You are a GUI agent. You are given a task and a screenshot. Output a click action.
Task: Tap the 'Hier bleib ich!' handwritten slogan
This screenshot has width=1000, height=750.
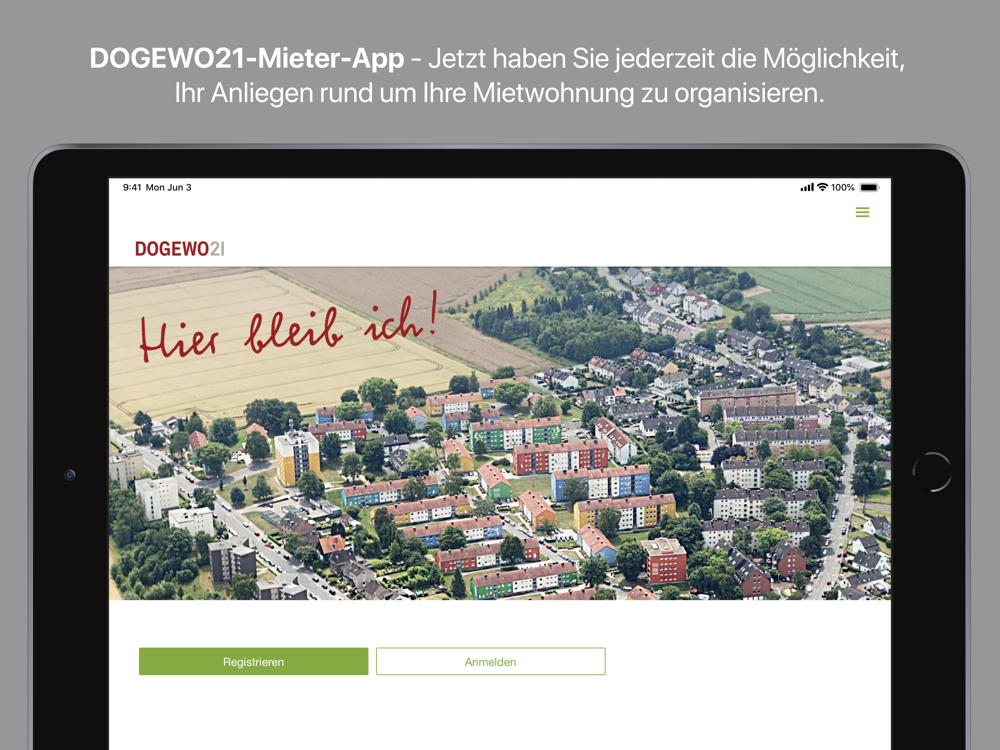tap(288, 327)
